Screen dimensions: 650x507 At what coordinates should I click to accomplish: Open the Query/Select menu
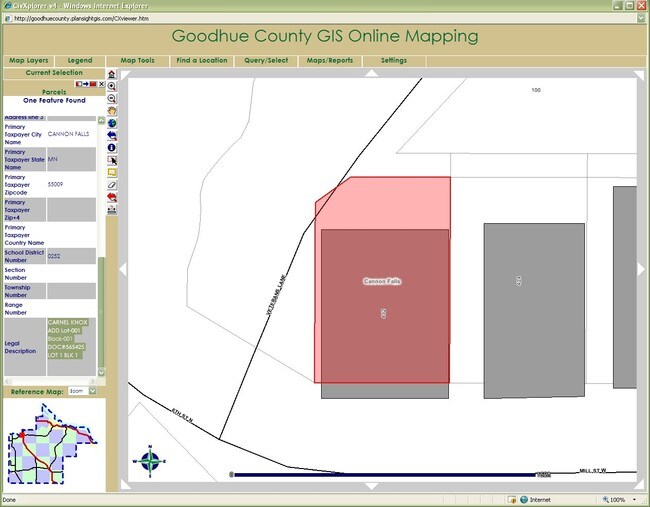pos(266,61)
